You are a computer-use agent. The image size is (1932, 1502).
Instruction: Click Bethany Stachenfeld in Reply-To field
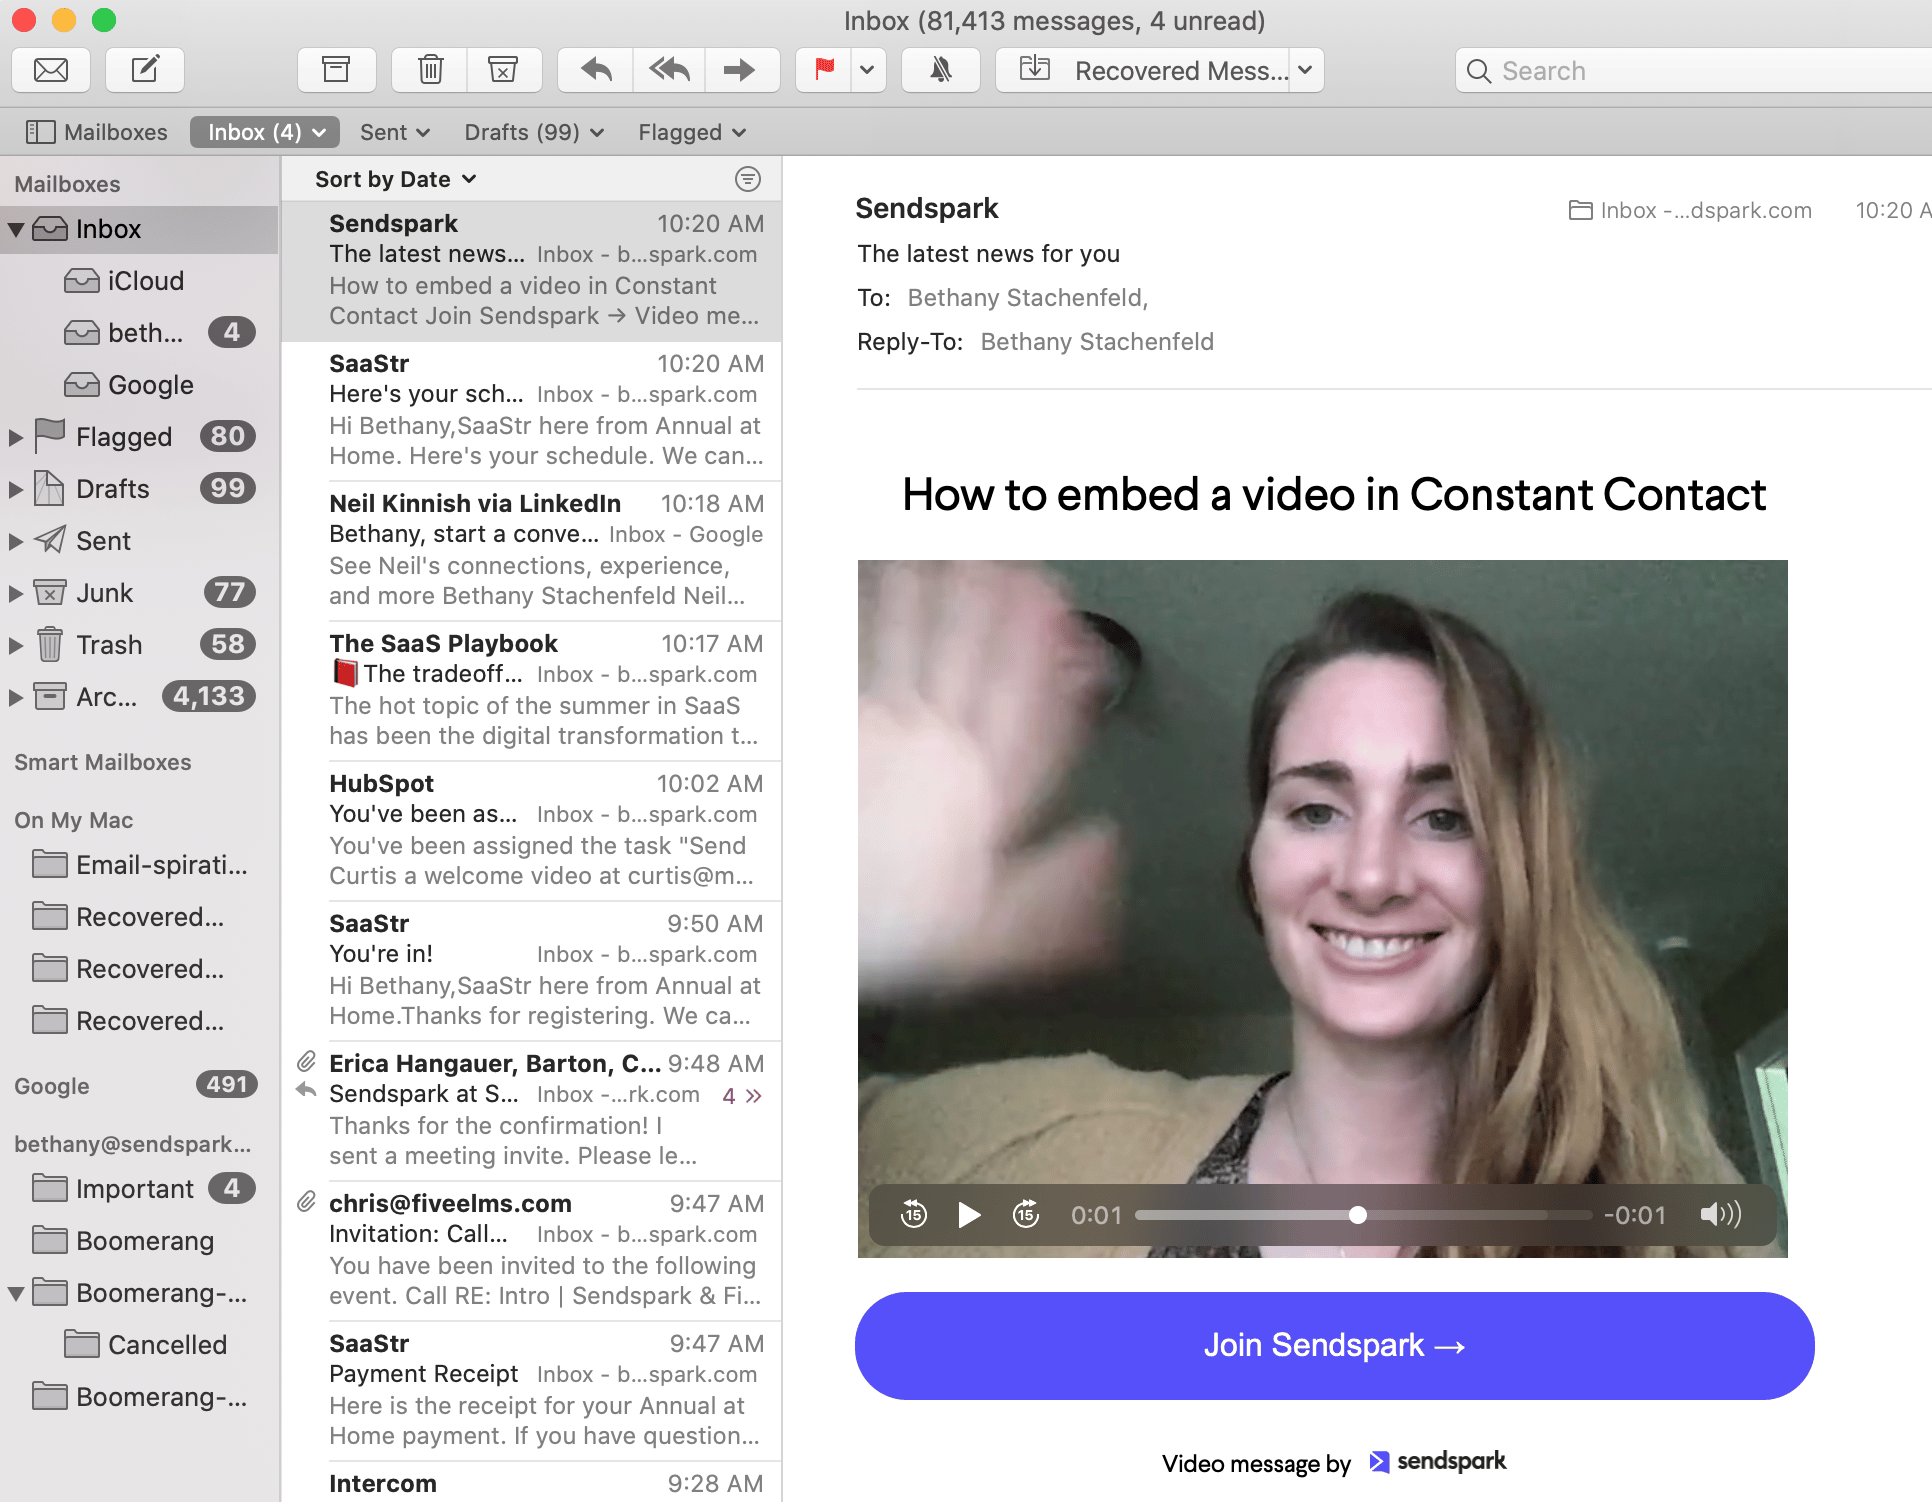[x=1097, y=342]
